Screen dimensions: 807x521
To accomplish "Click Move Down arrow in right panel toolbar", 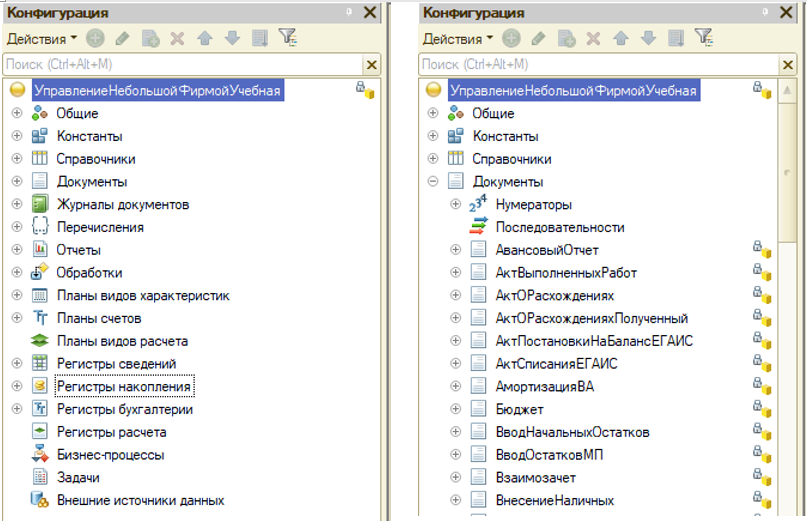I will tap(648, 38).
